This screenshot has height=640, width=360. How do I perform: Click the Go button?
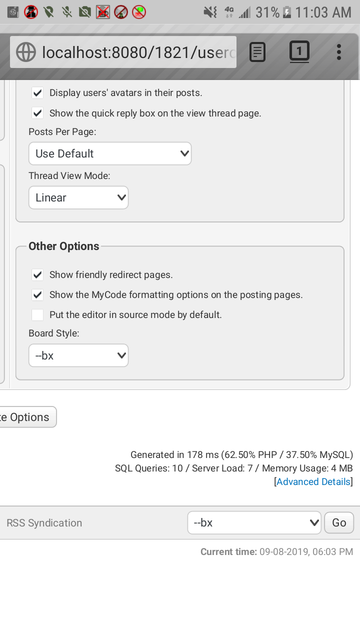339,523
